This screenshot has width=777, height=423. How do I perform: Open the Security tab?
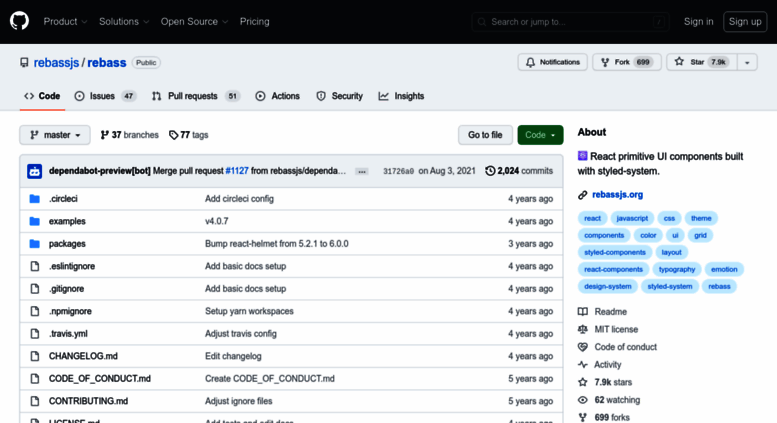point(339,96)
